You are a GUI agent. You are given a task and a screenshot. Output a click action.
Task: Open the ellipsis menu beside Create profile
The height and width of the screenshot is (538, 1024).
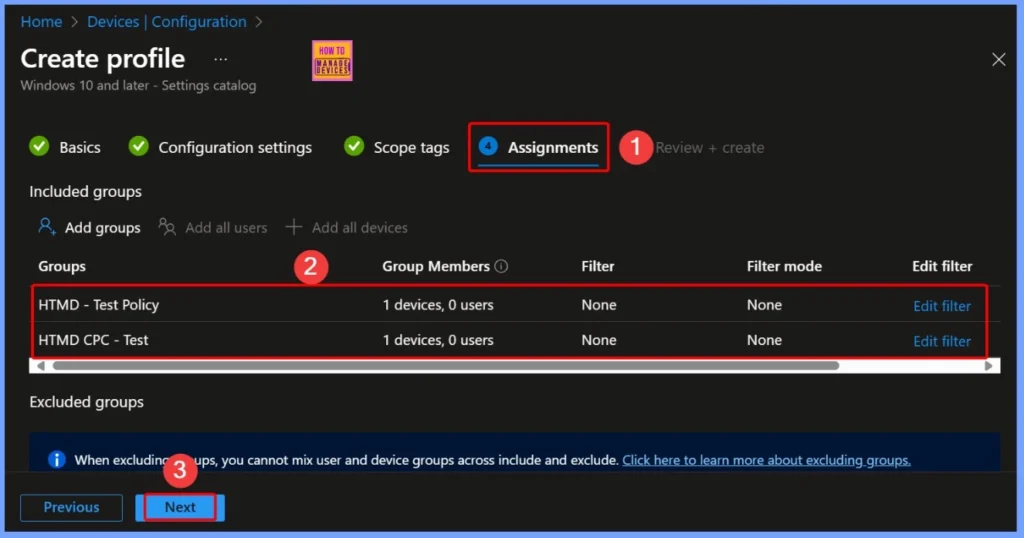click(220, 60)
